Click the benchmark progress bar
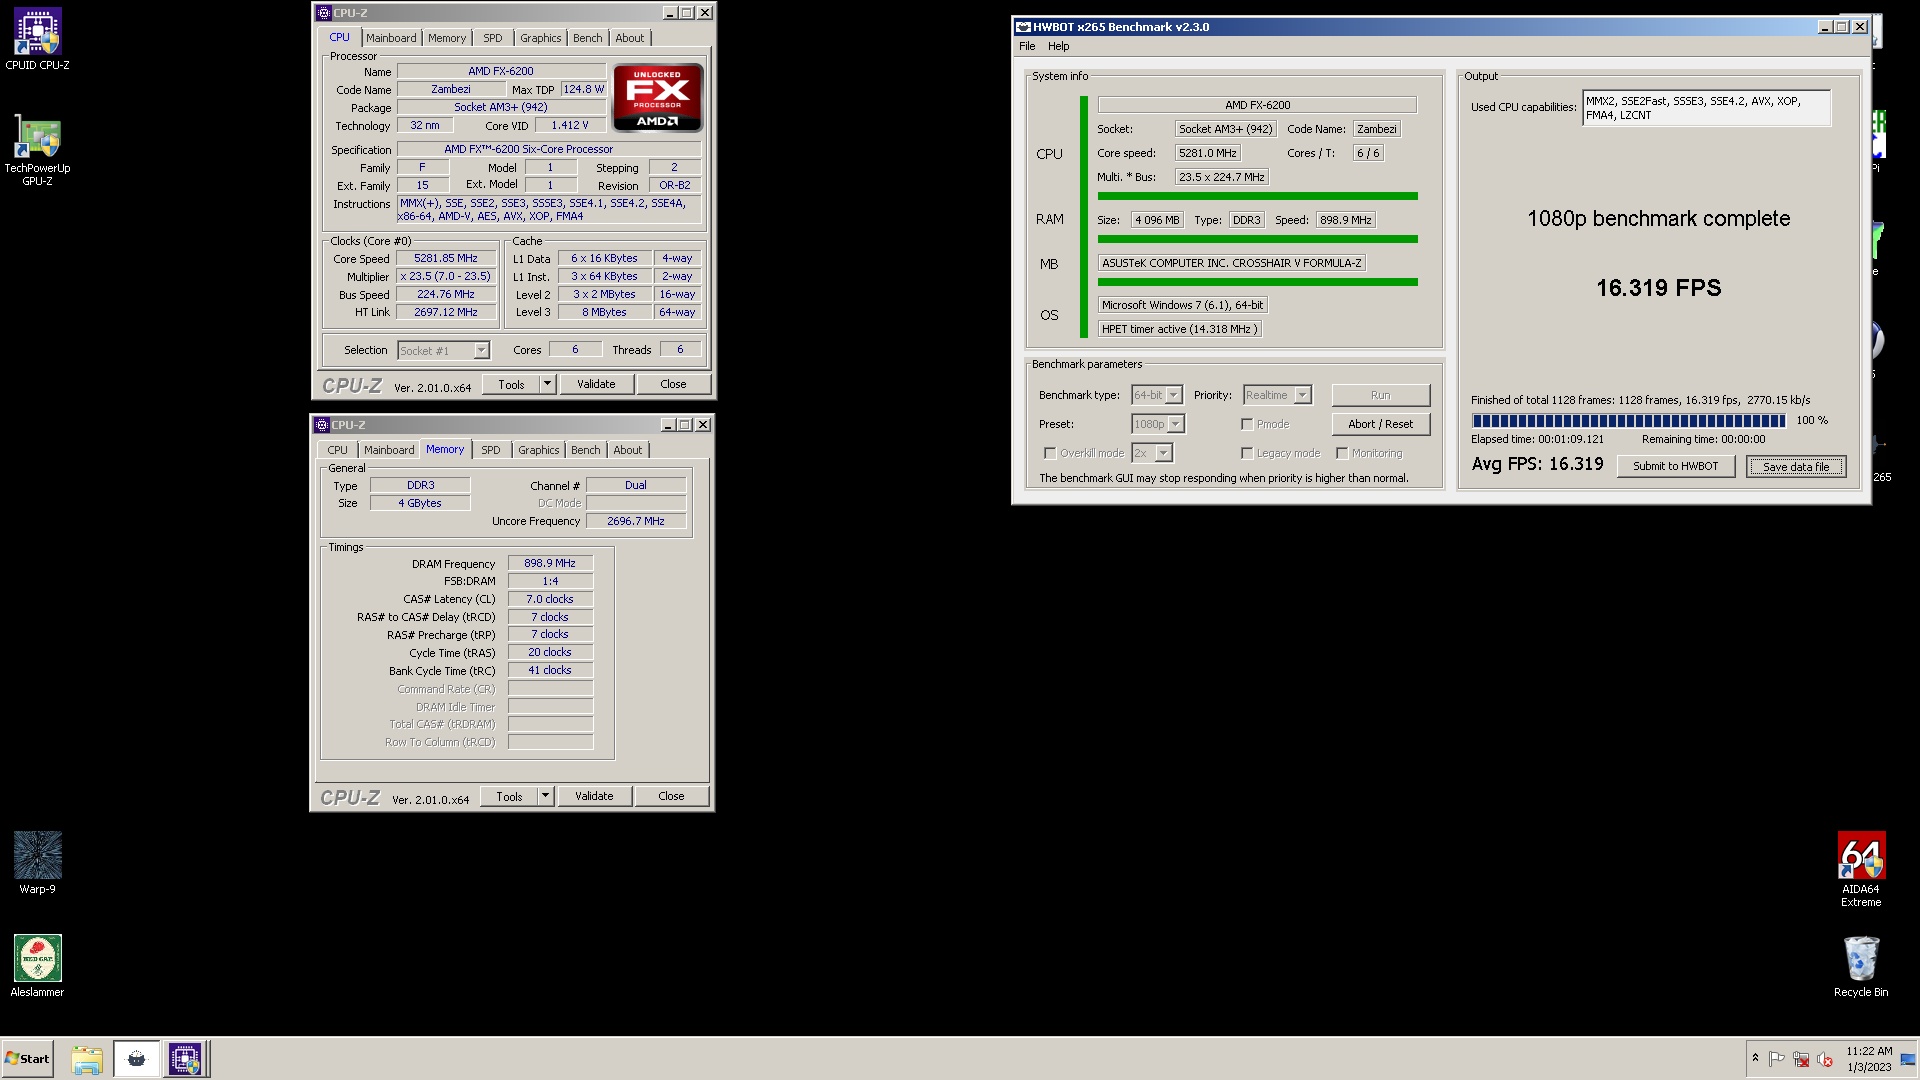1920x1080 pixels. [1628, 421]
